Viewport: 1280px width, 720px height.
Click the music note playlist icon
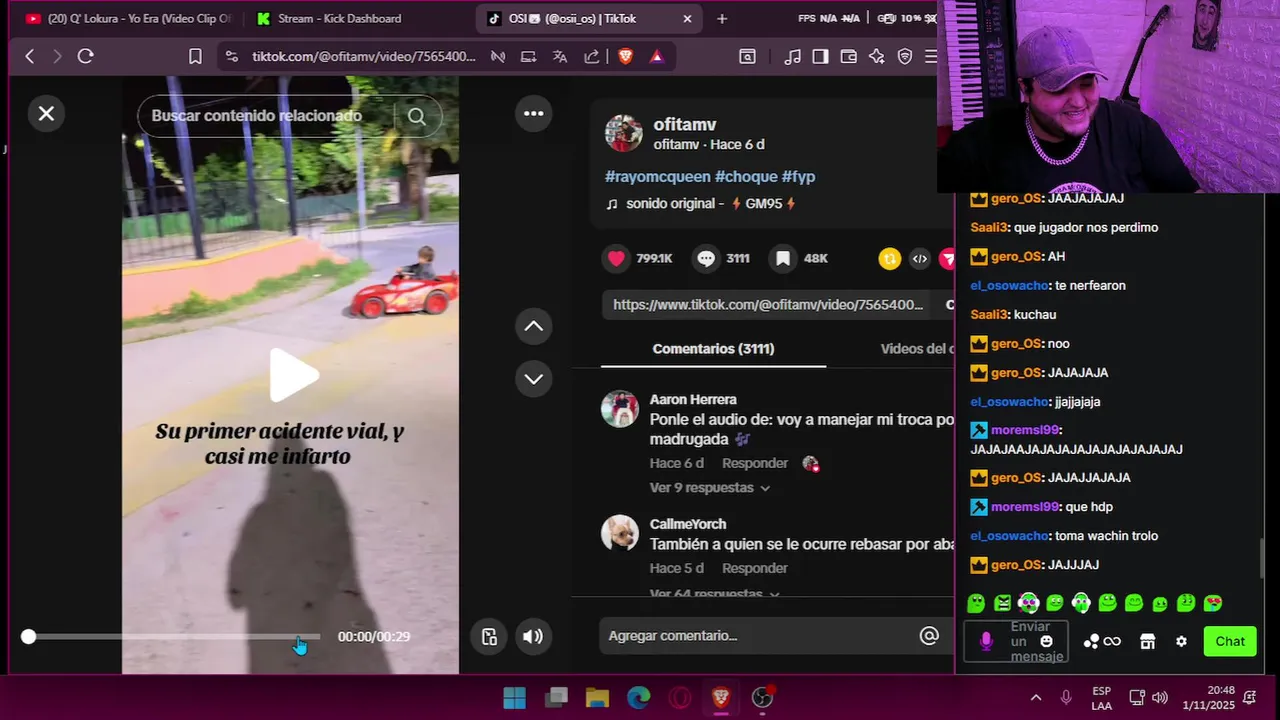[792, 57]
